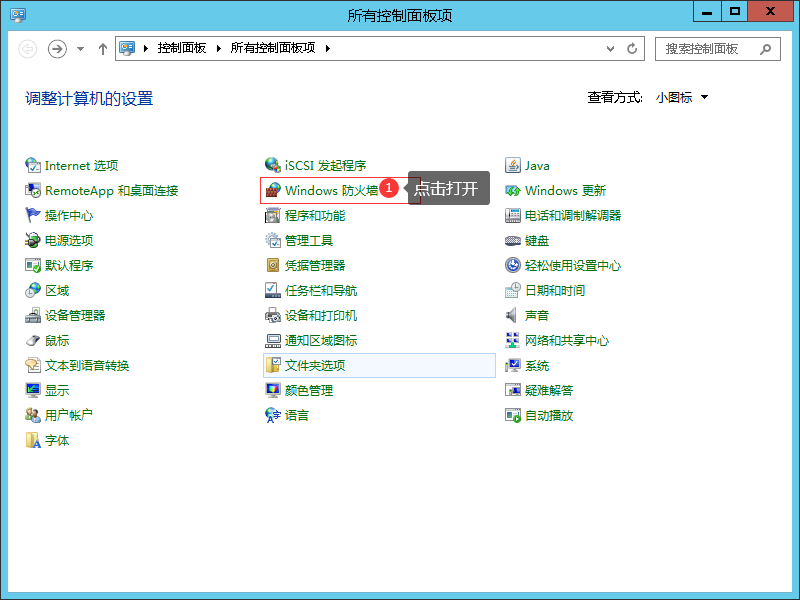Go up one level with the up arrow
Image resolution: width=800 pixels, height=600 pixels.
tap(102, 49)
